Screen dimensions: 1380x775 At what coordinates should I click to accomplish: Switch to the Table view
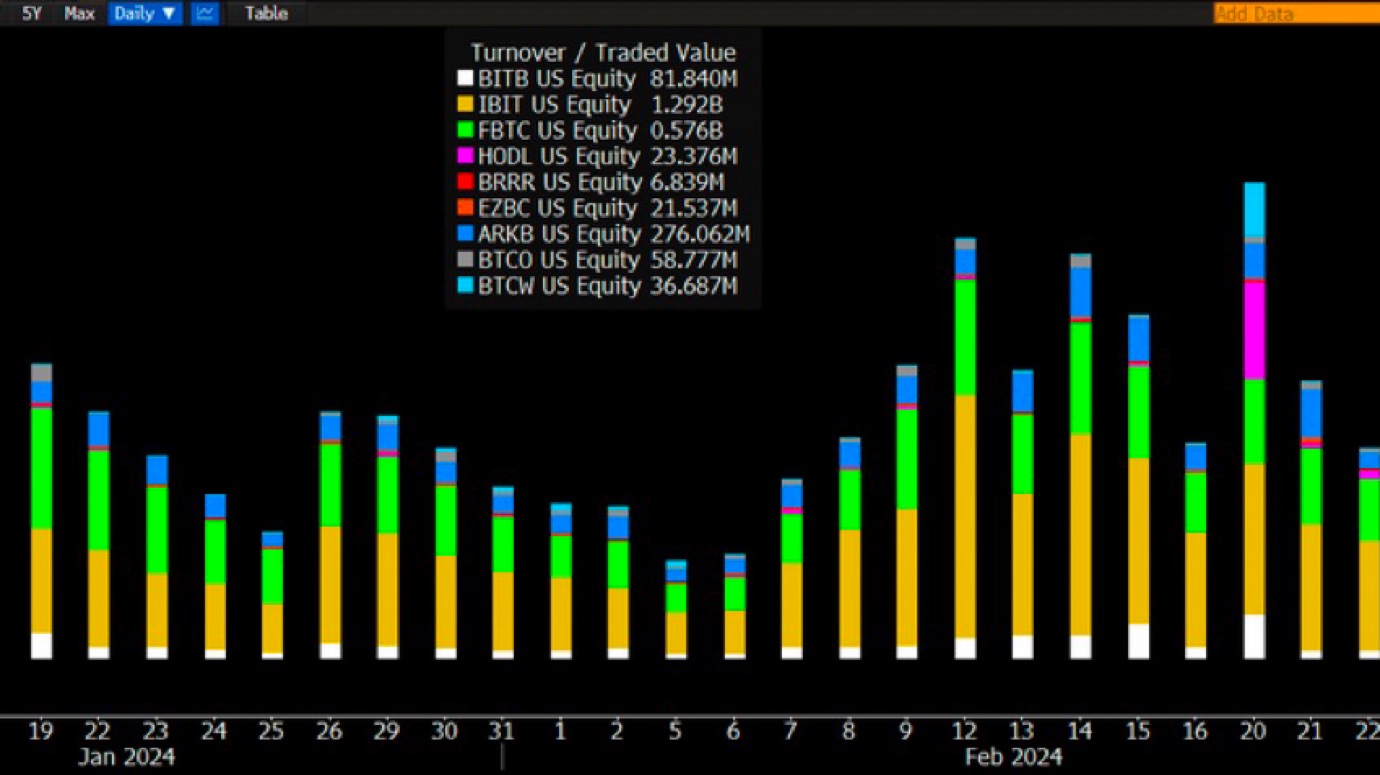pos(266,14)
